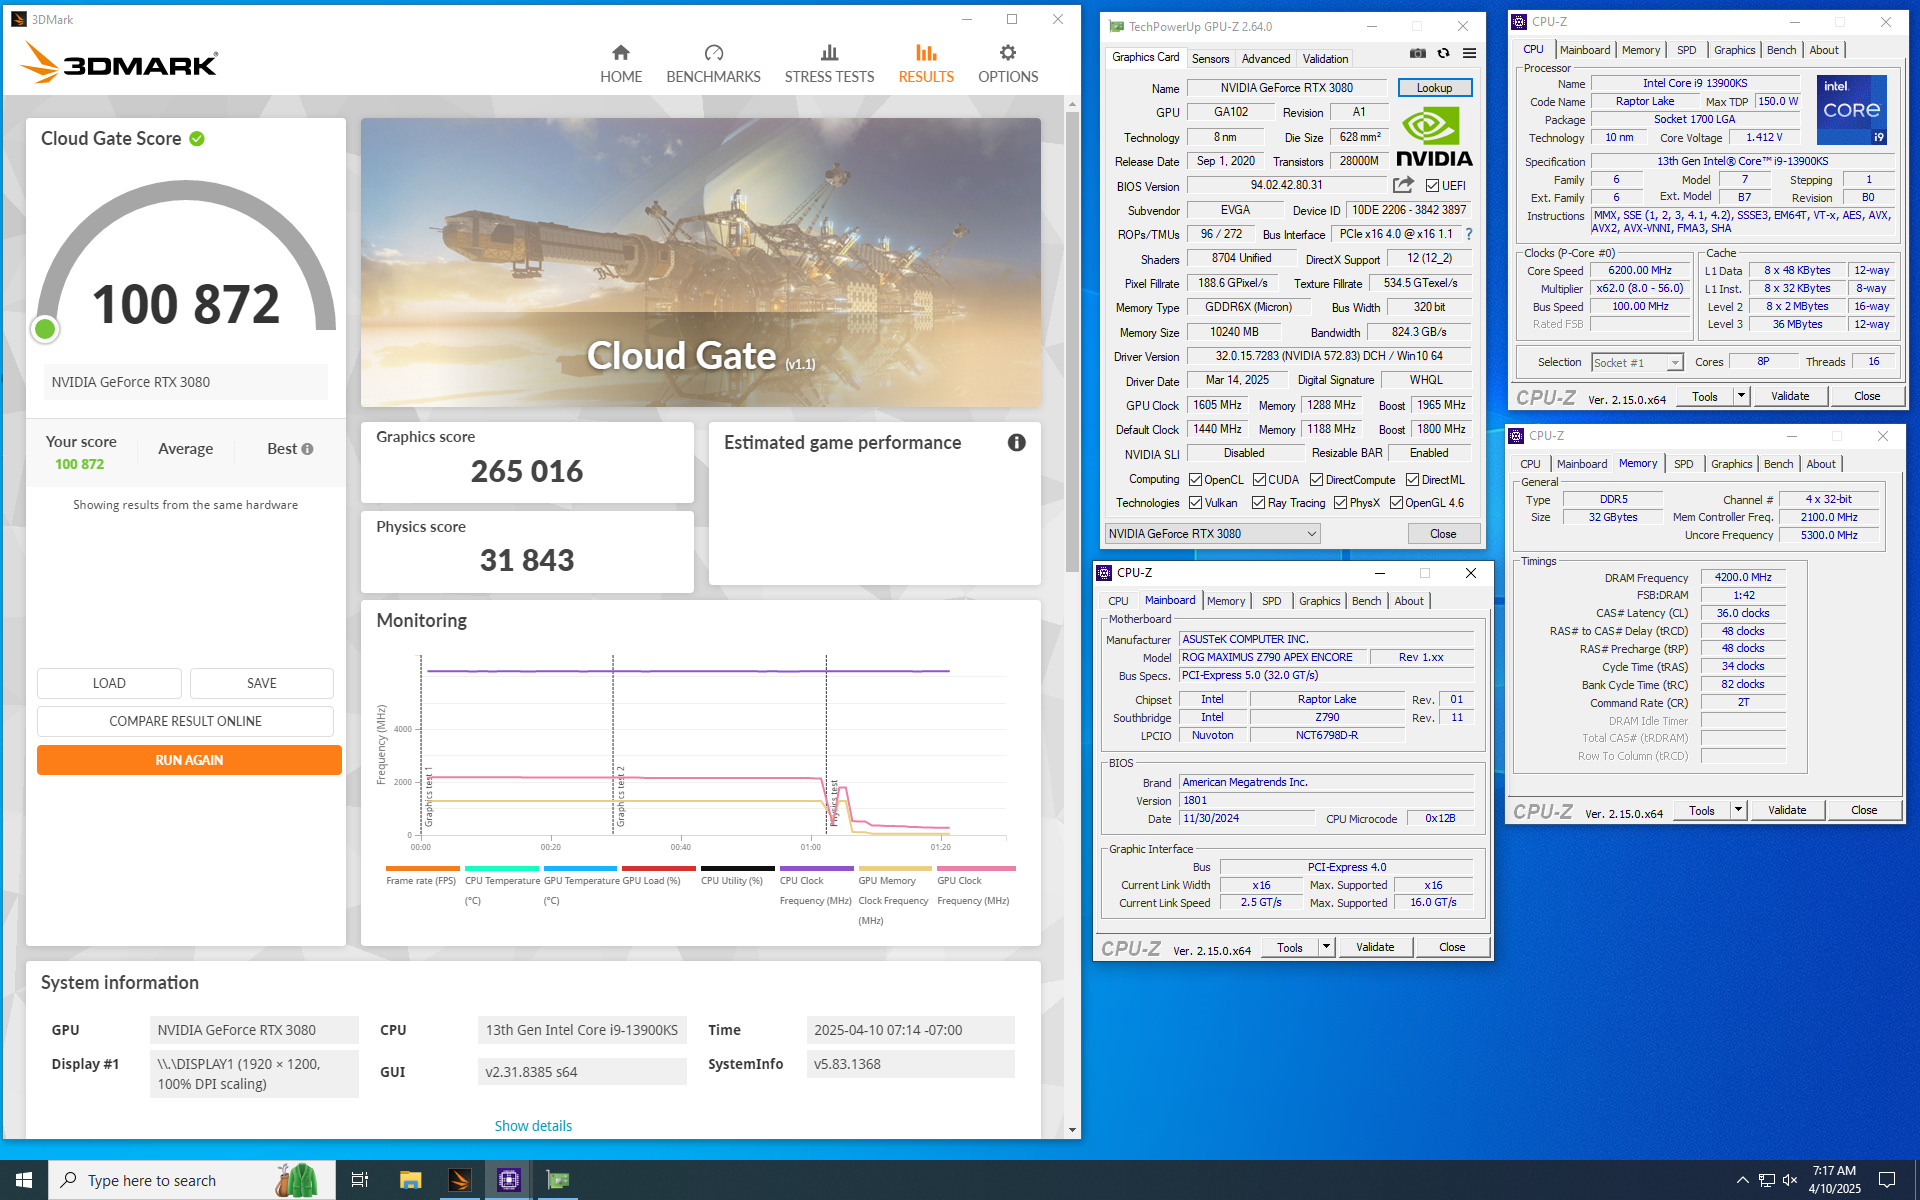
Task: Click the estimated game performance info icon
Action: tap(1016, 442)
